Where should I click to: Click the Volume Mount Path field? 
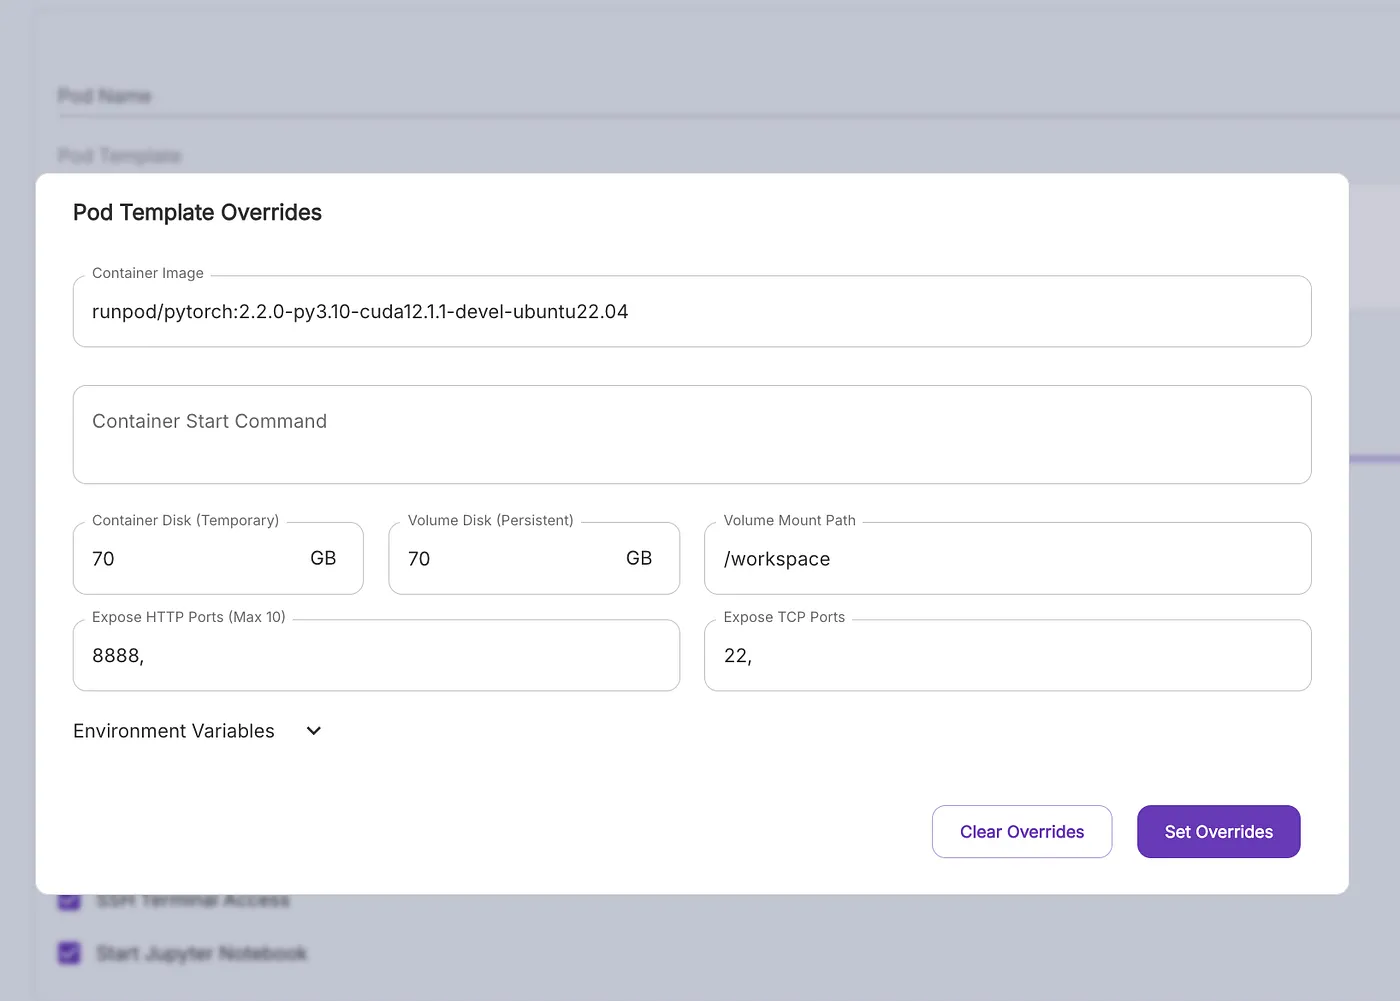(1008, 558)
